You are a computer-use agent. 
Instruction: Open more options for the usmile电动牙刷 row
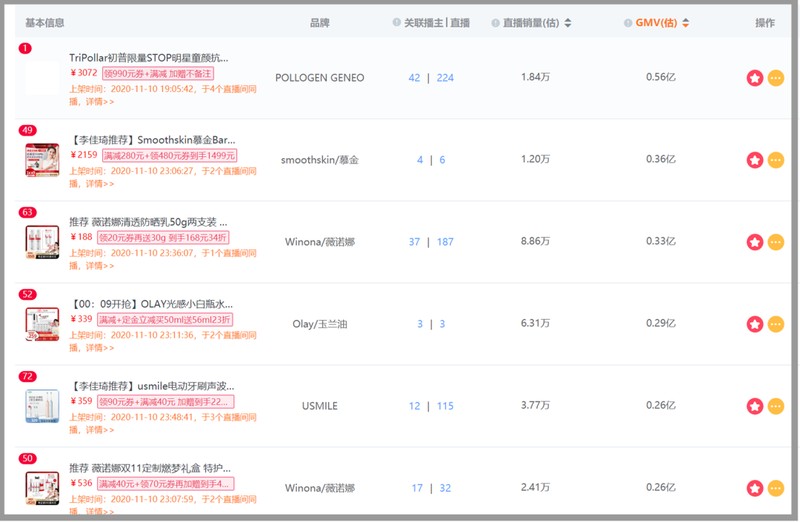coord(776,406)
